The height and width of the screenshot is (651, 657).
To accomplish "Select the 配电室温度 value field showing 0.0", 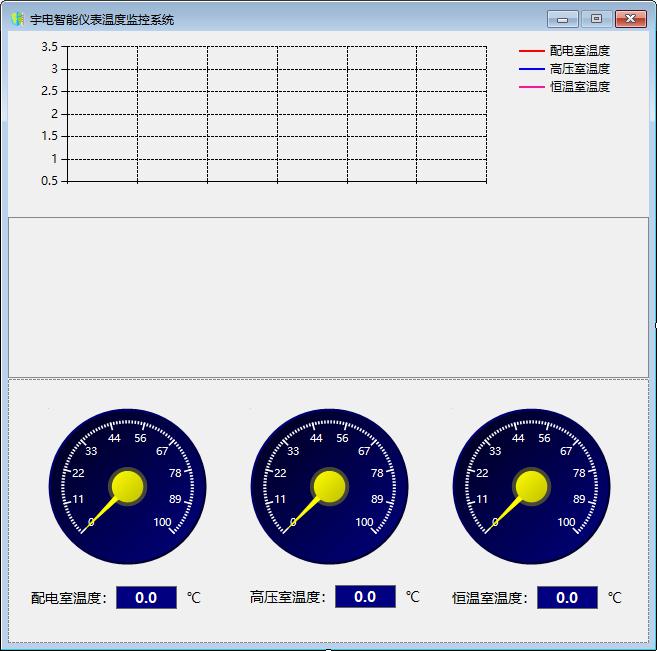I will tap(146, 598).
